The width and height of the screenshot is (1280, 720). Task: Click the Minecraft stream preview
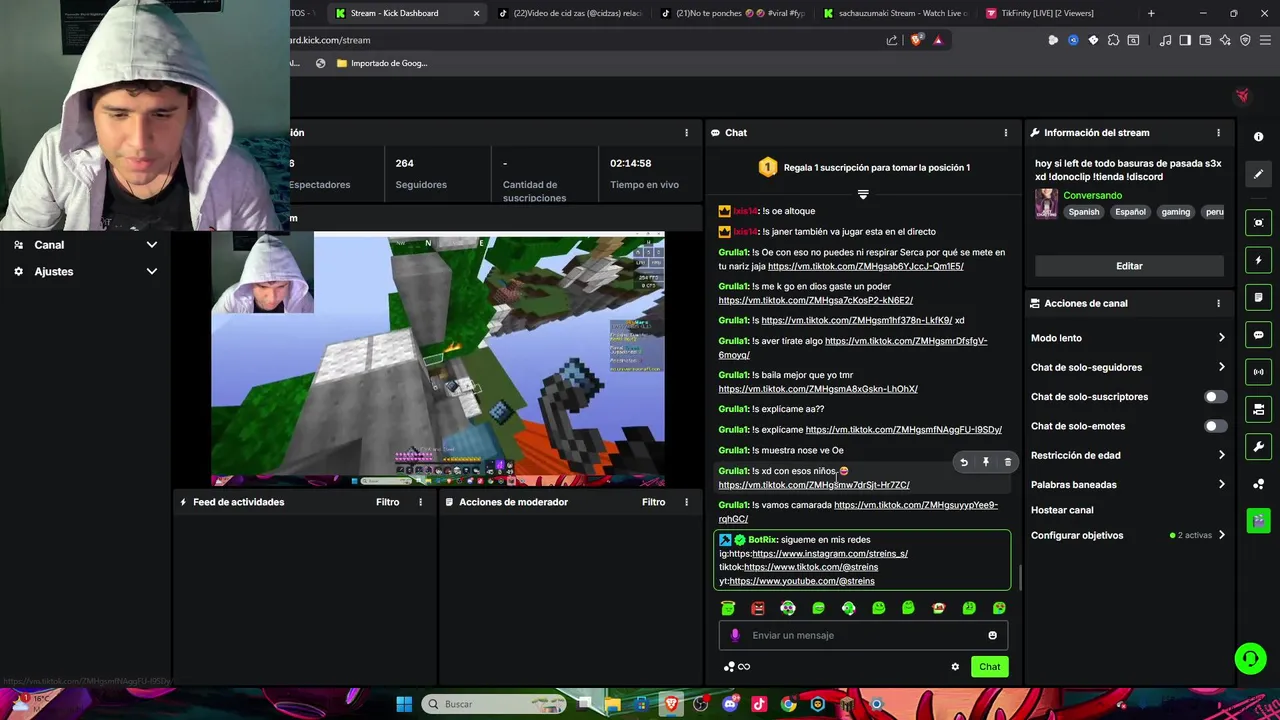(x=438, y=358)
